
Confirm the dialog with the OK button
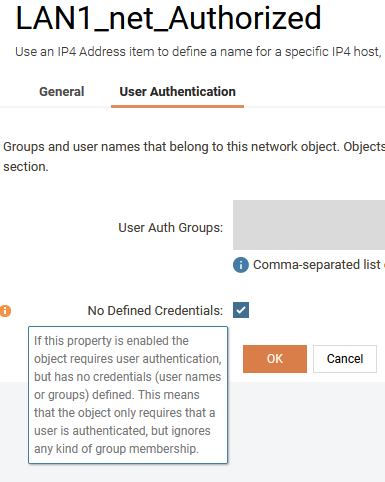tap(275, 359)
